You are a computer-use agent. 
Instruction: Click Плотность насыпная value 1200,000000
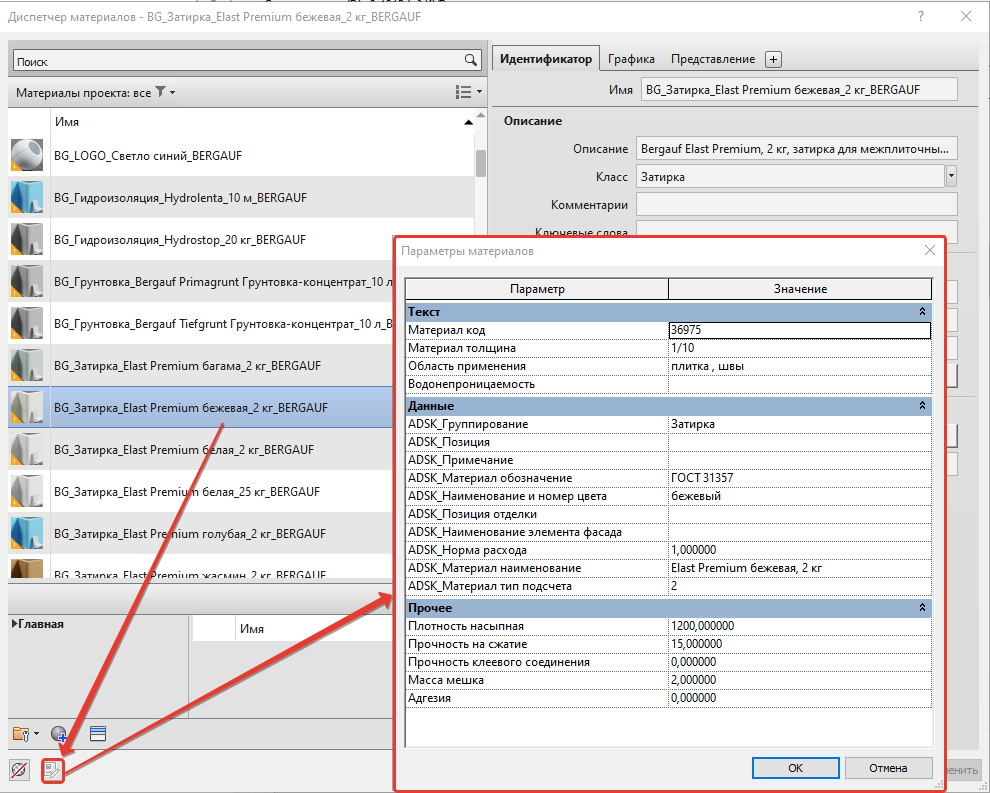[x=799, y=626]
